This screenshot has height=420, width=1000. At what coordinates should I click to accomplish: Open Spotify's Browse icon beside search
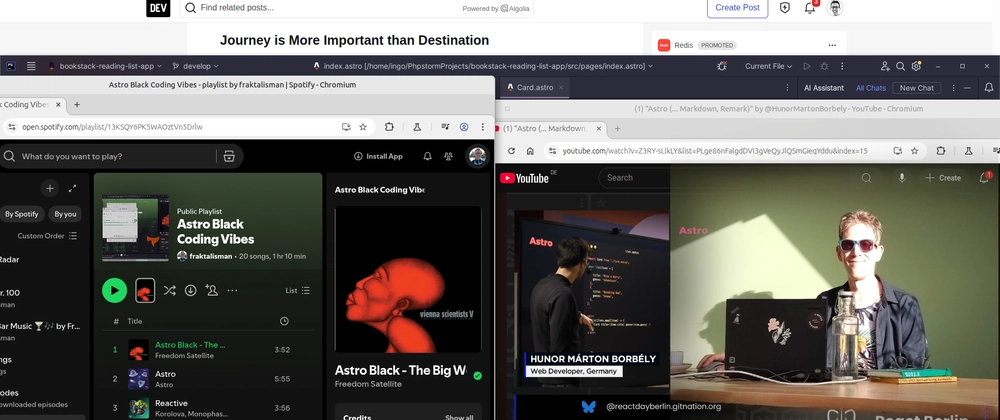(x=230, y=156)
